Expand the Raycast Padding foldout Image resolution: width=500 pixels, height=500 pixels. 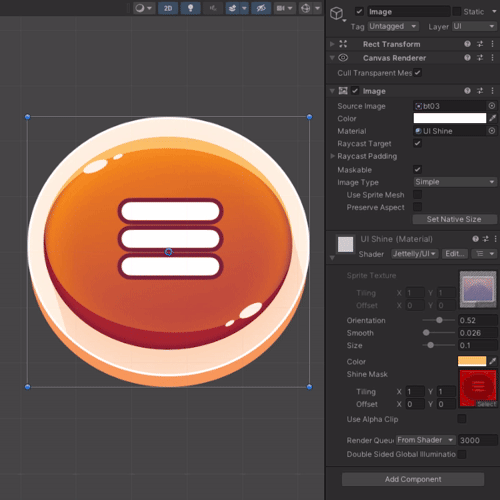tap(332, 156)
